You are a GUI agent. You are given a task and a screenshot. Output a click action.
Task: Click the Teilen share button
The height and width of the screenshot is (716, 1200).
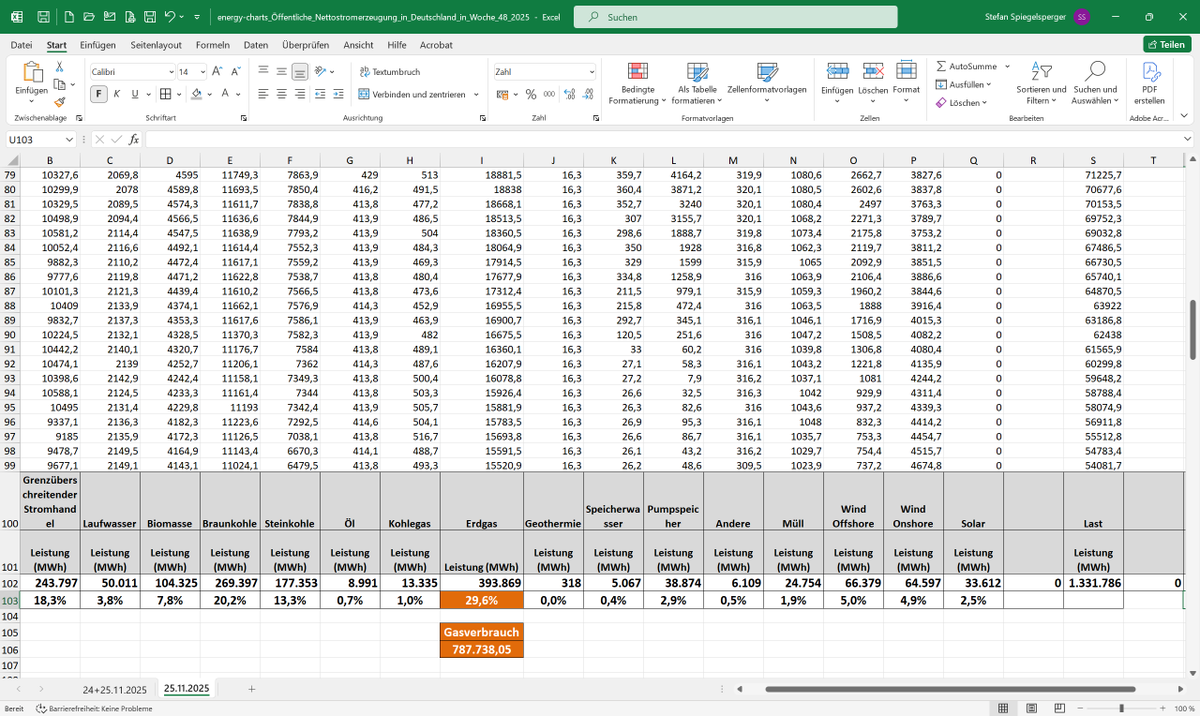1166,44
